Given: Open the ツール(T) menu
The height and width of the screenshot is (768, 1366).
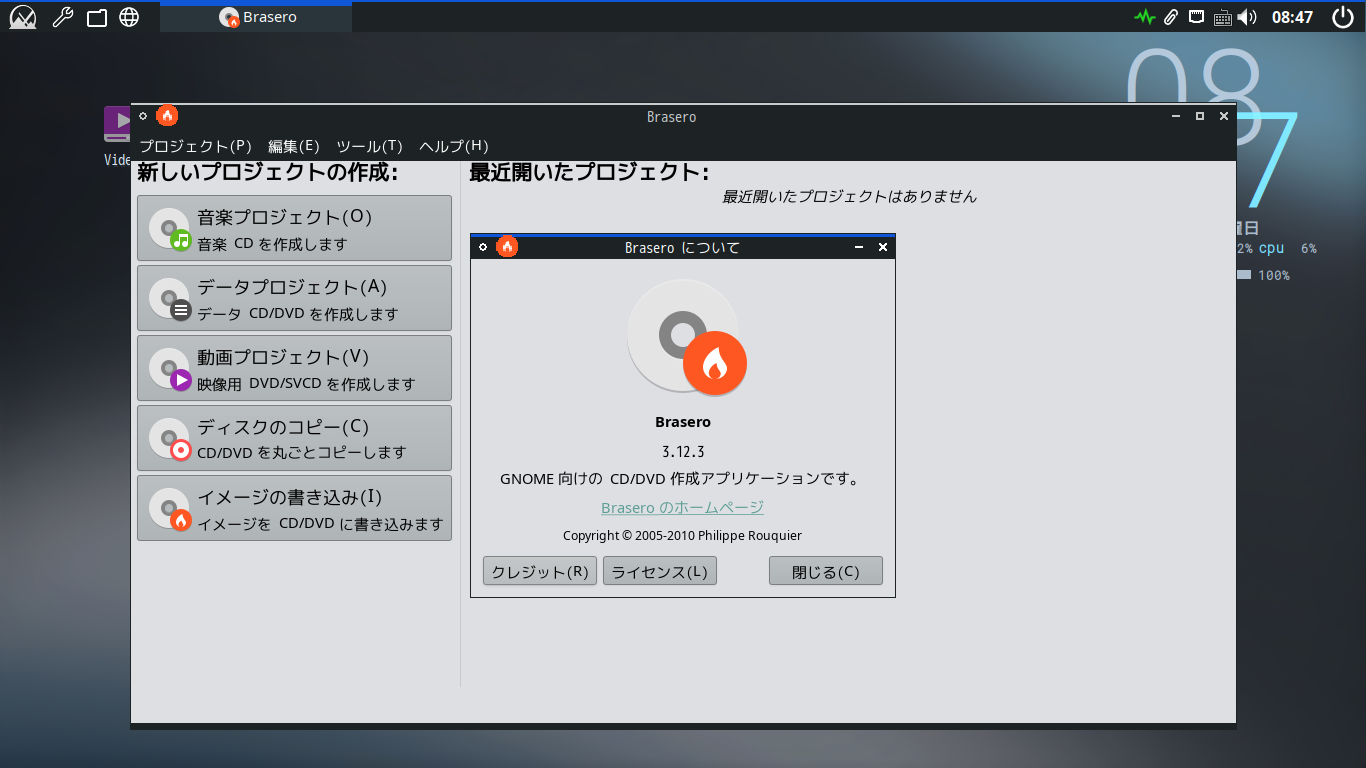Looking at the screenshot, I should click(369, 146).
